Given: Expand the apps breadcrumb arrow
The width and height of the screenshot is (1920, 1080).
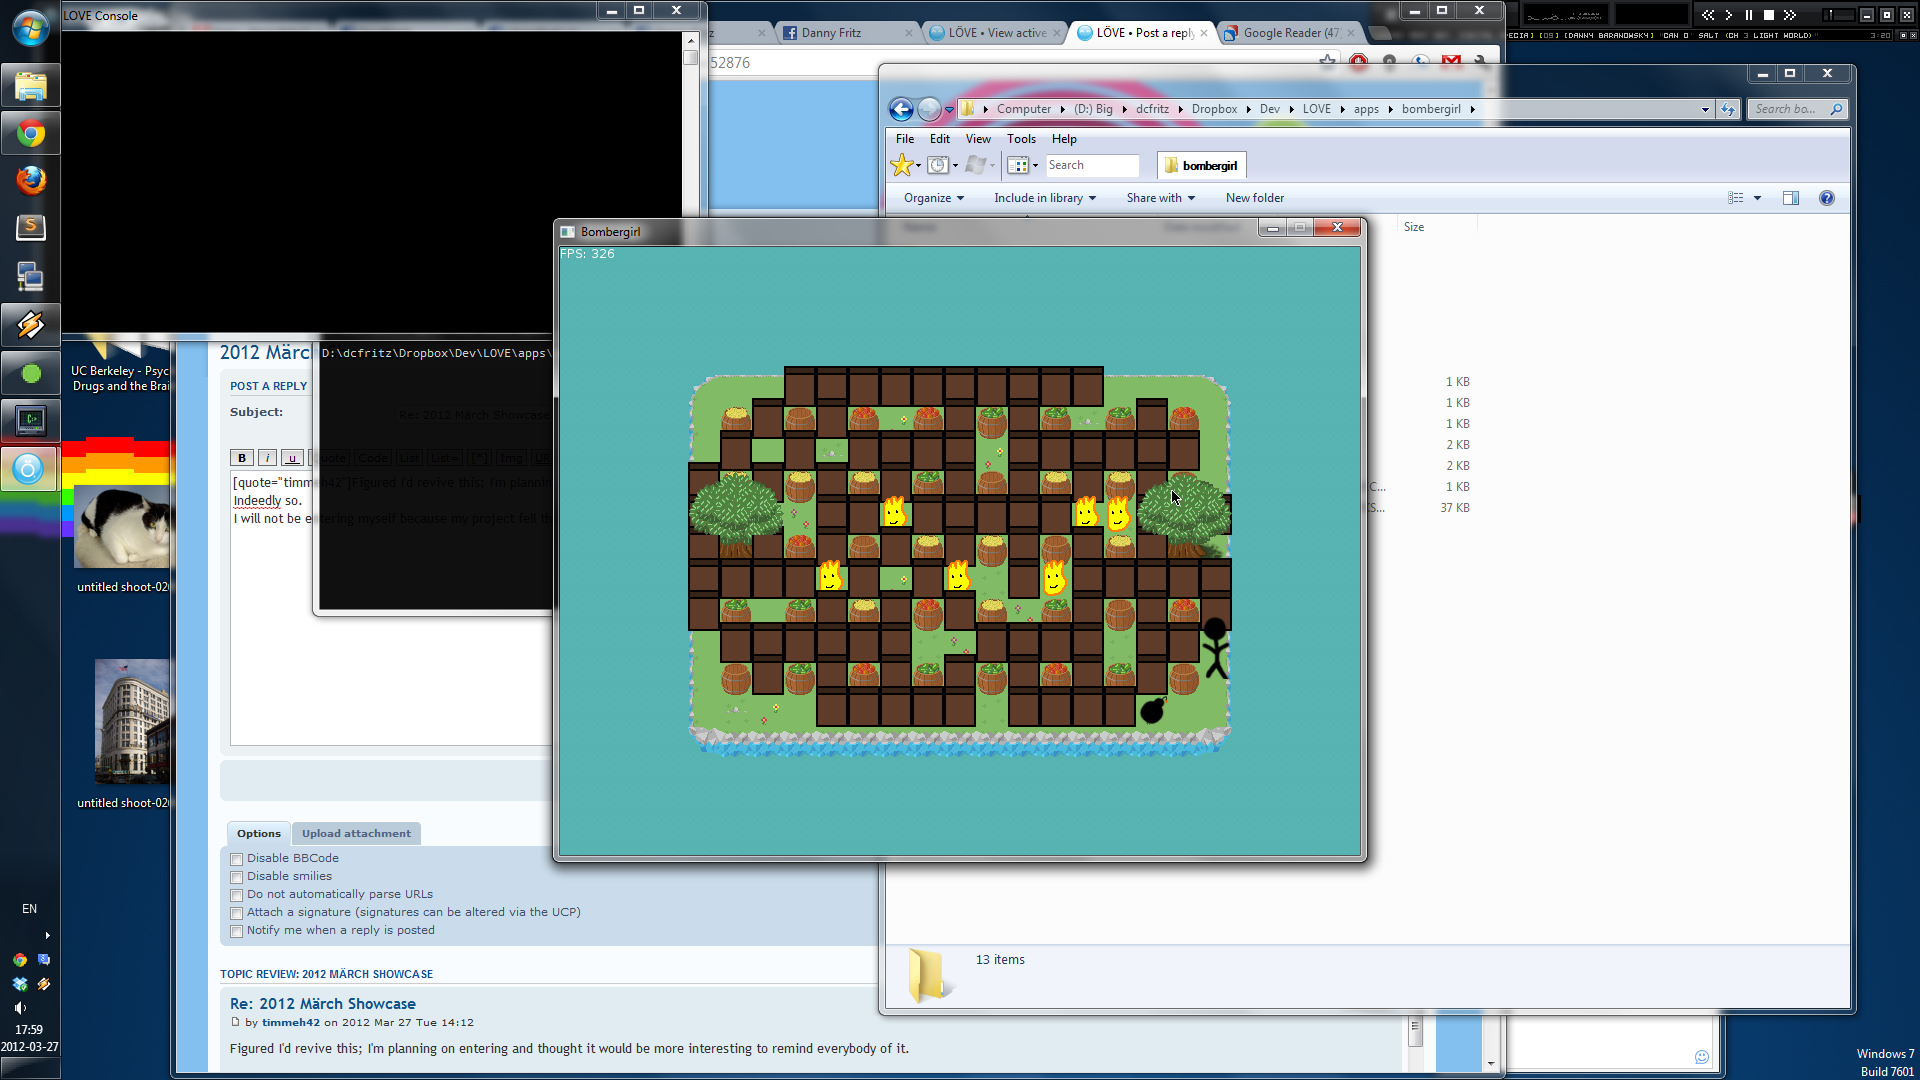Looking at the screenshot, I should click(x=1390, y=109).
